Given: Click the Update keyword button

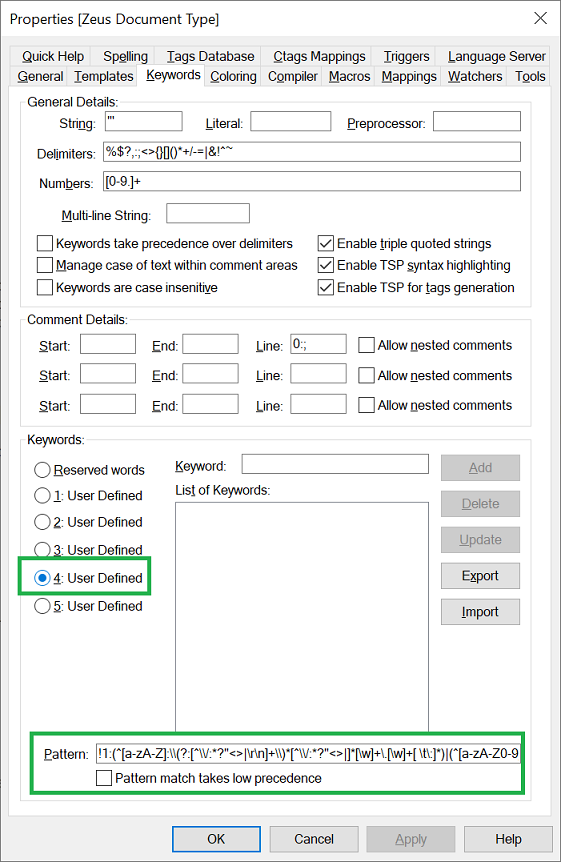Looking at the screenshot, I should pos(480,540).
